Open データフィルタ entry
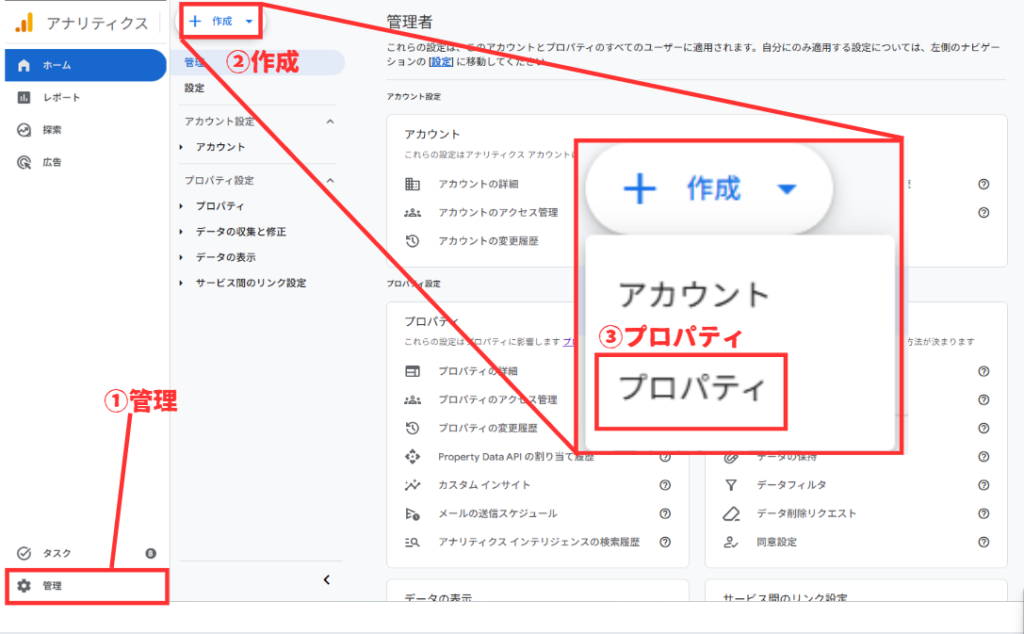The height and width of the screenshot is (634, 1024). tap(792, 485)
